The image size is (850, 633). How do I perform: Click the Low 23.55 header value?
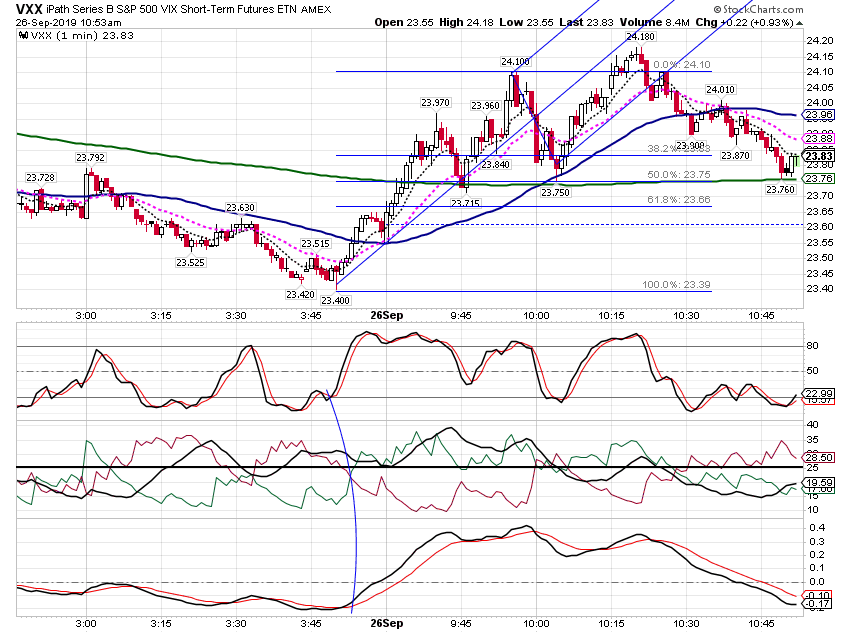point(526,22)
